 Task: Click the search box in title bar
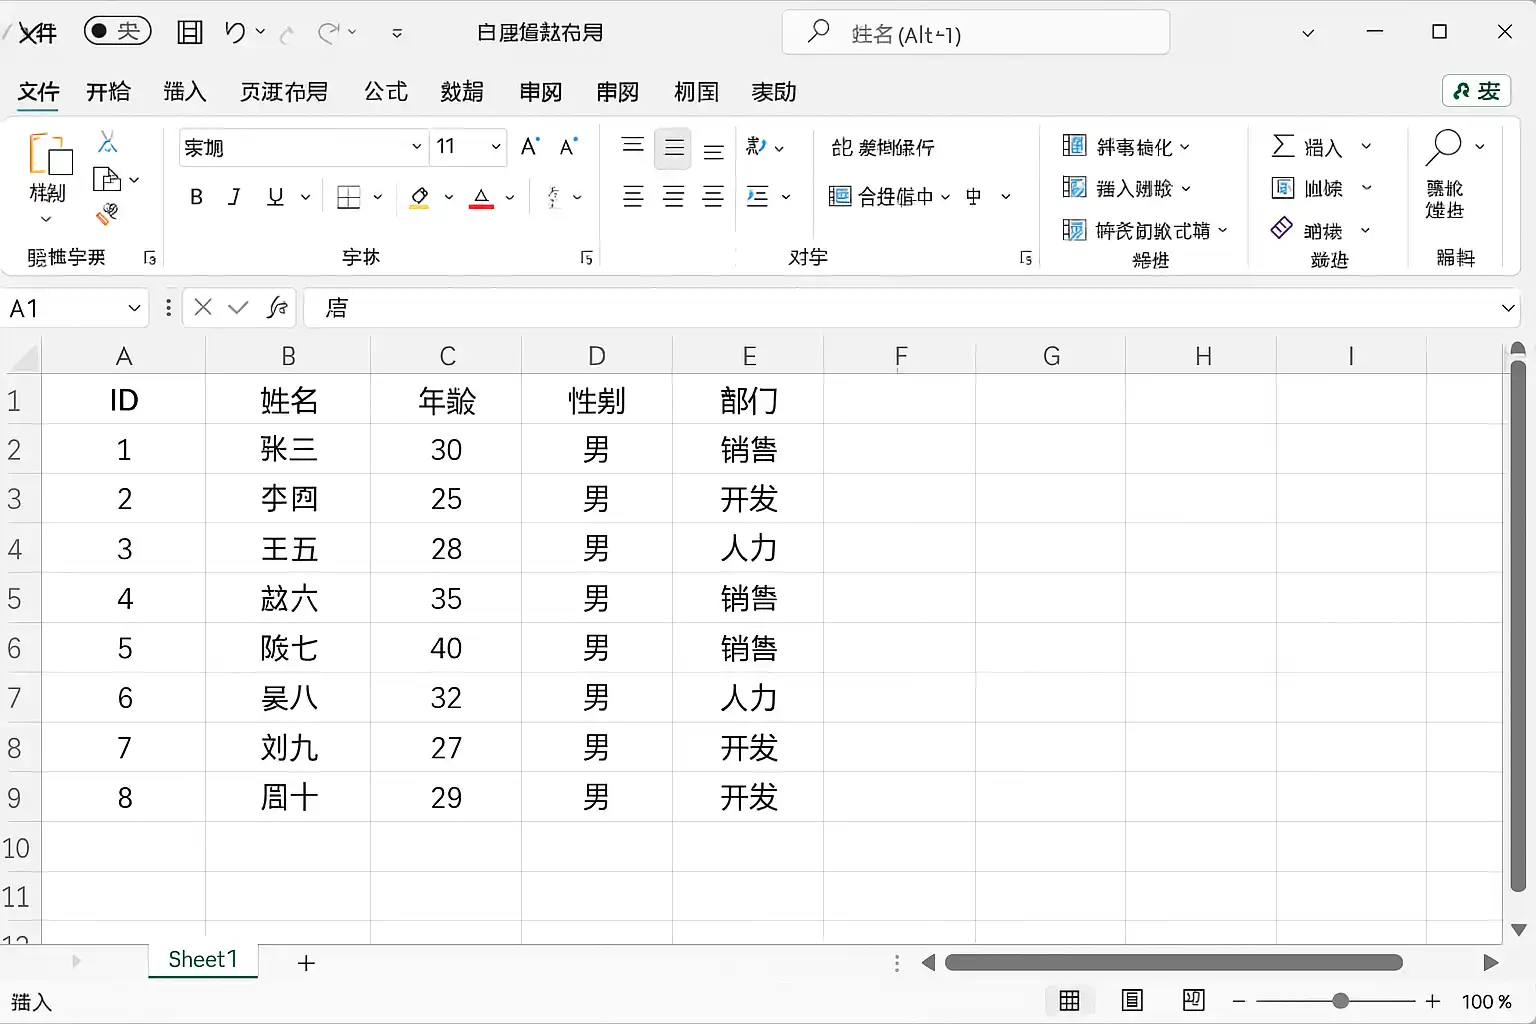976,33
